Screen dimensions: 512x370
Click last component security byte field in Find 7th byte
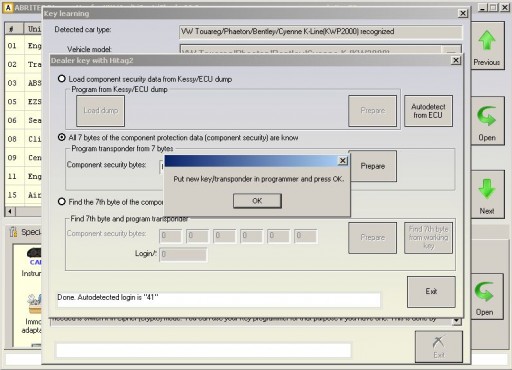click(x=306, y=236)
